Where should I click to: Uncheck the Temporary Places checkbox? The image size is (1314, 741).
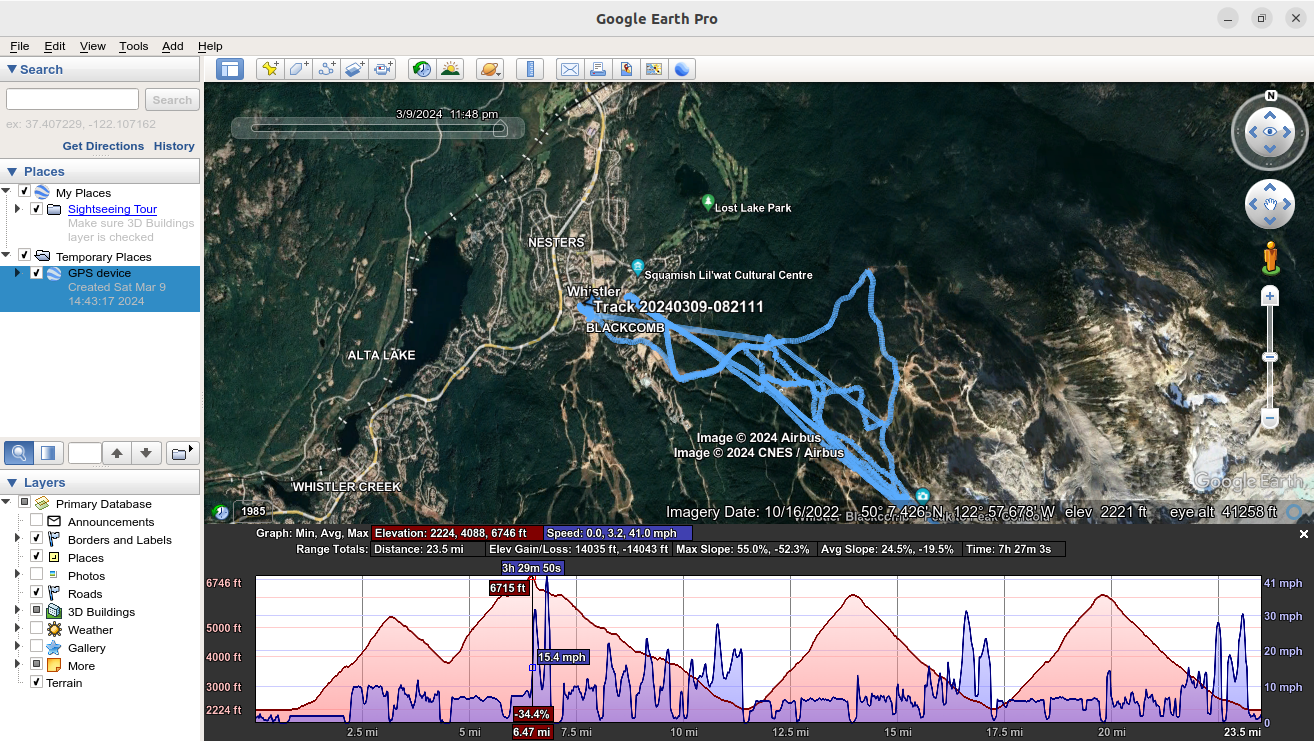pyautogui.click(x=24, y=256)
